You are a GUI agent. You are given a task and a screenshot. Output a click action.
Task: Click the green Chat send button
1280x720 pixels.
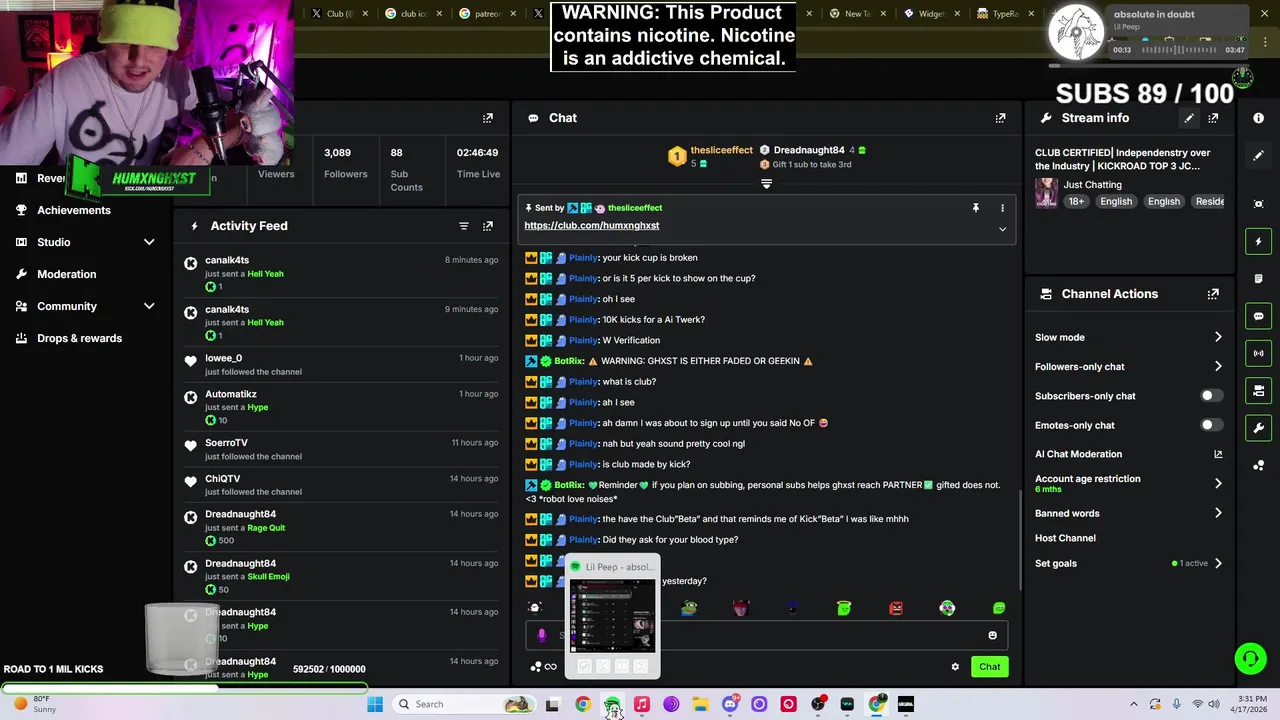coord(989,667)
